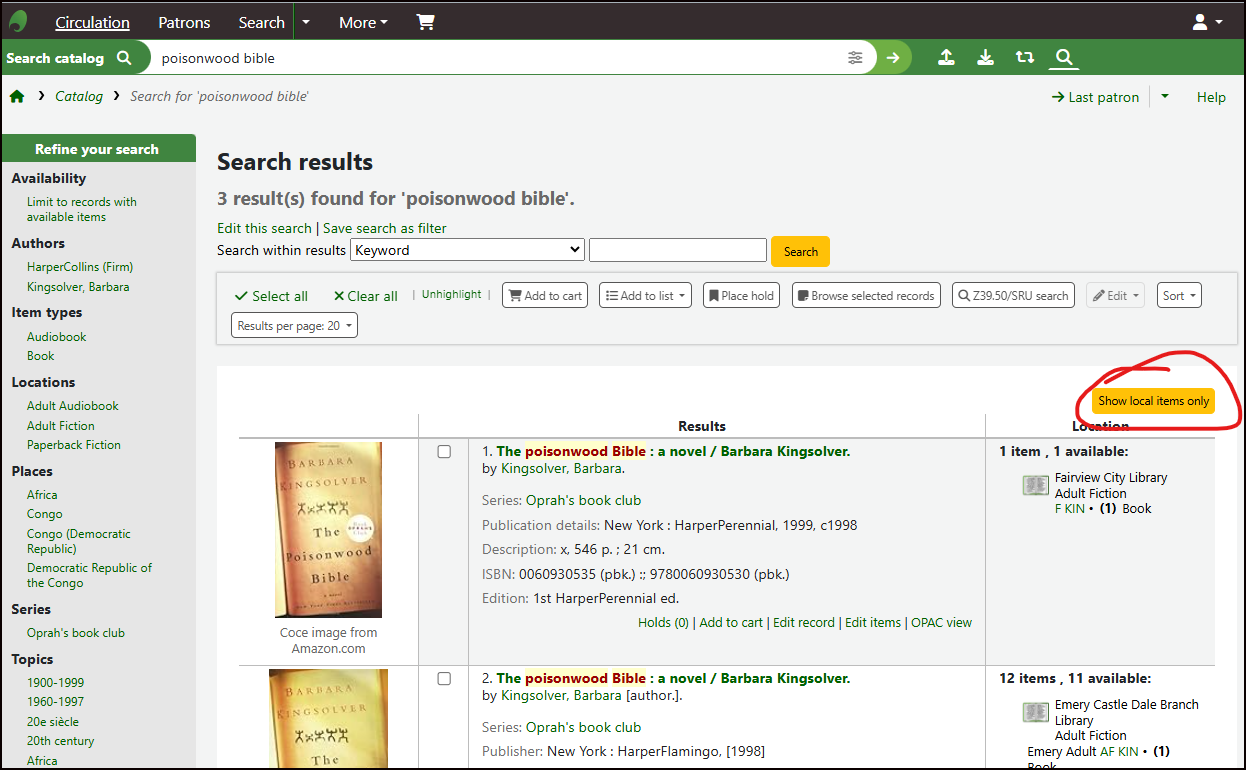This screenshot has height=770, width=1246.
Task: Check the box for result 1
Action: (445, 452)
